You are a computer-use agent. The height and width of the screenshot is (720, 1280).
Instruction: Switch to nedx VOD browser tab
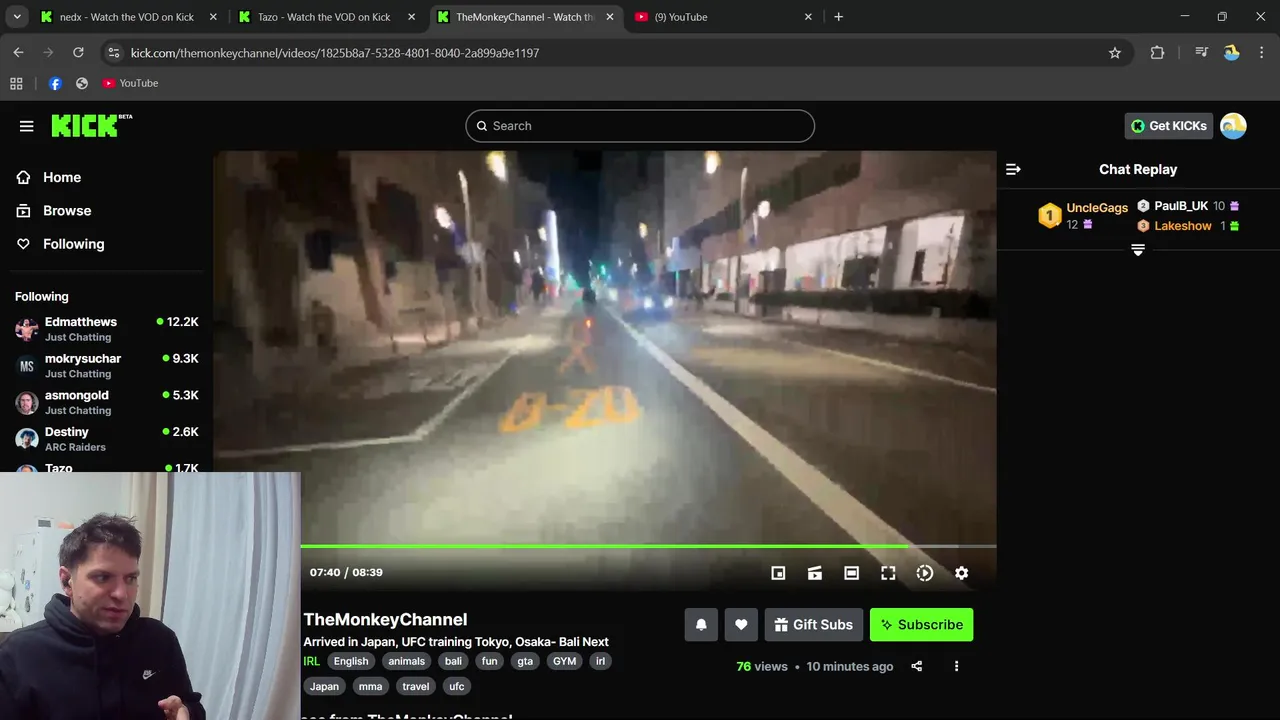click(x=127, y=17)
